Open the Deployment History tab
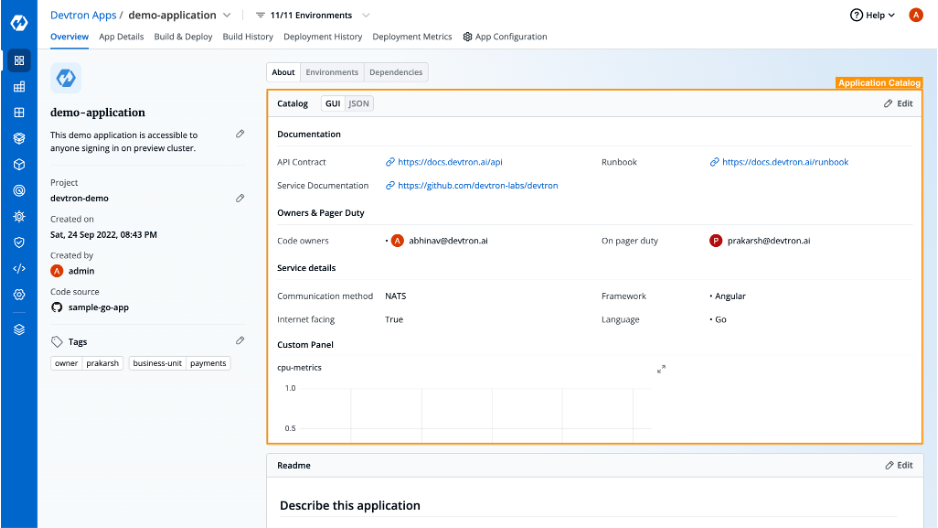The image size is (938, 528). pos(322,36)
